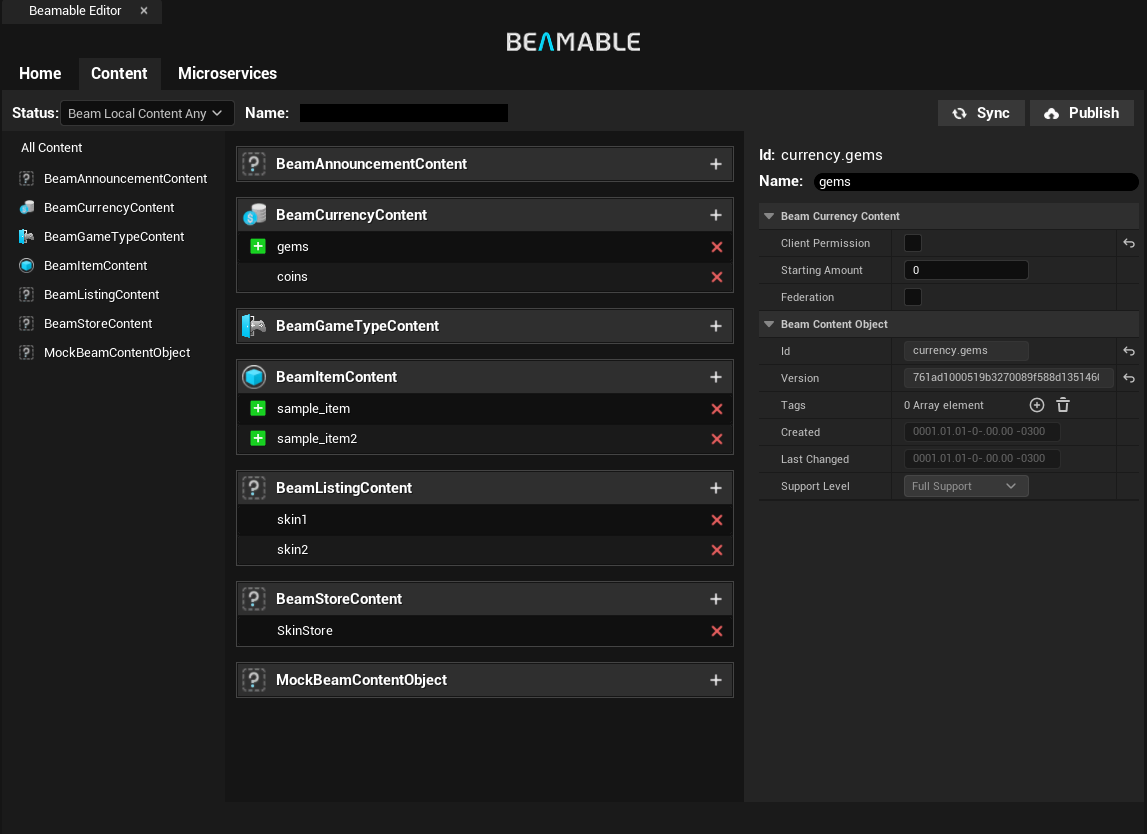The height and width of the screenshot is (834, 1147).
Task: Click the plus icon on BeamCurrencyContent header
Action: click(716, 215)
